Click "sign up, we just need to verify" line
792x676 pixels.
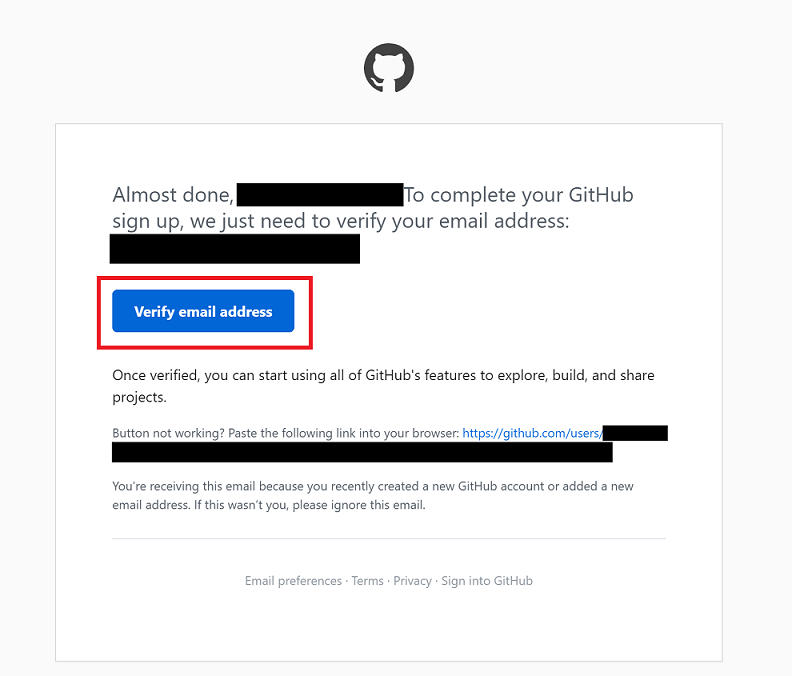click(341, 221)
